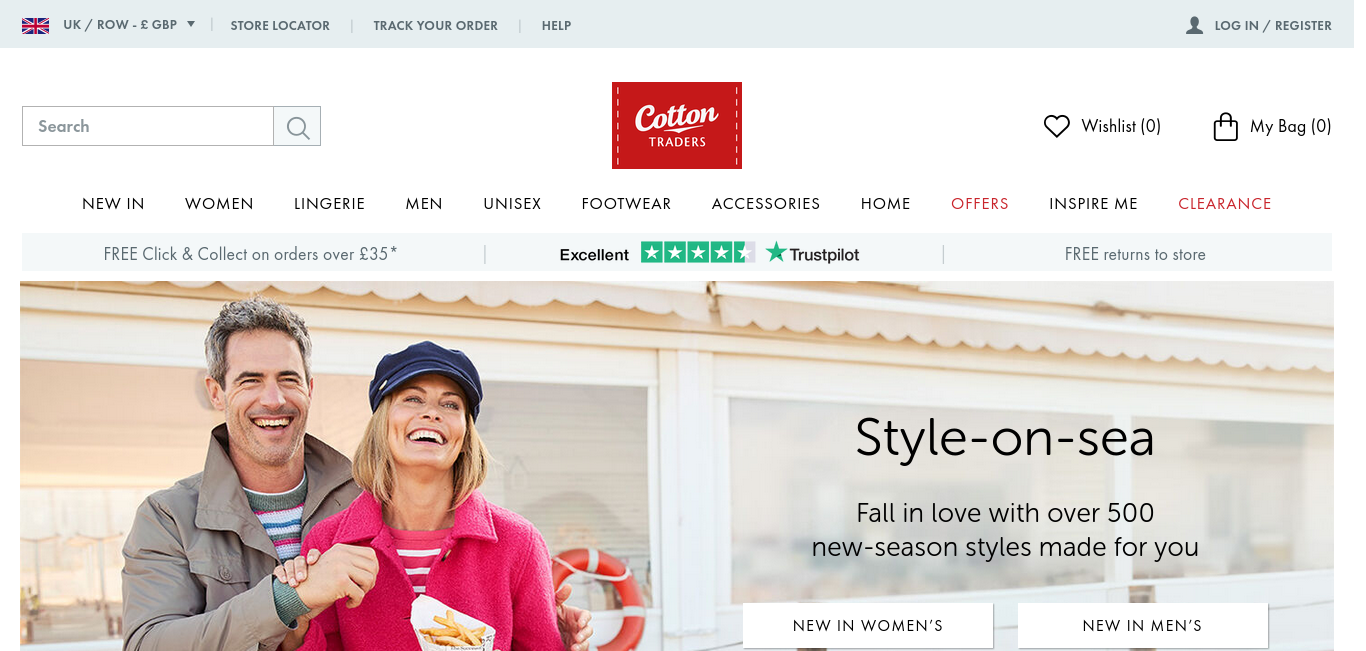Open TRACK YOUR ORDER link
Image resolution: width=1366 pixels, height=651 pixels.
pos(435,26)
